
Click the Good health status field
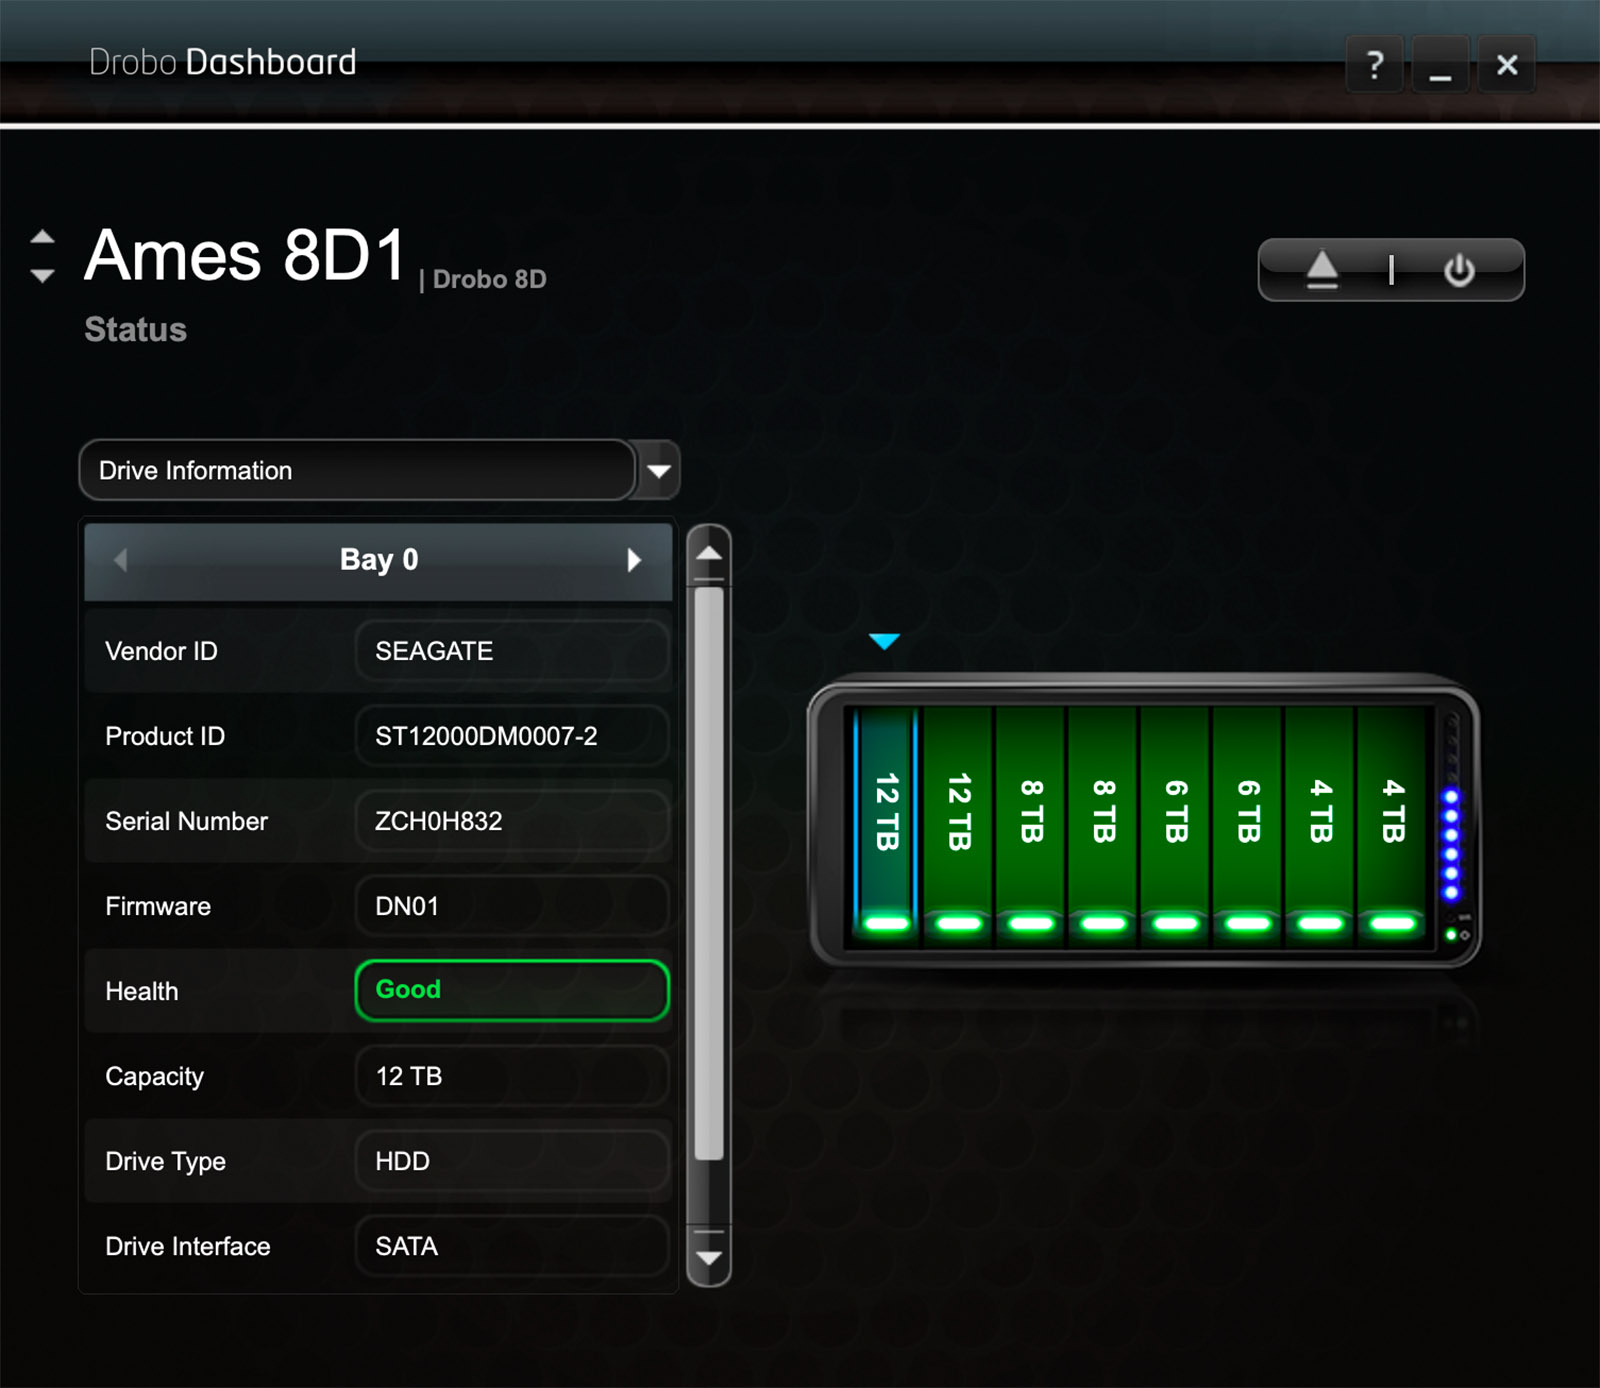click(511, 990)
